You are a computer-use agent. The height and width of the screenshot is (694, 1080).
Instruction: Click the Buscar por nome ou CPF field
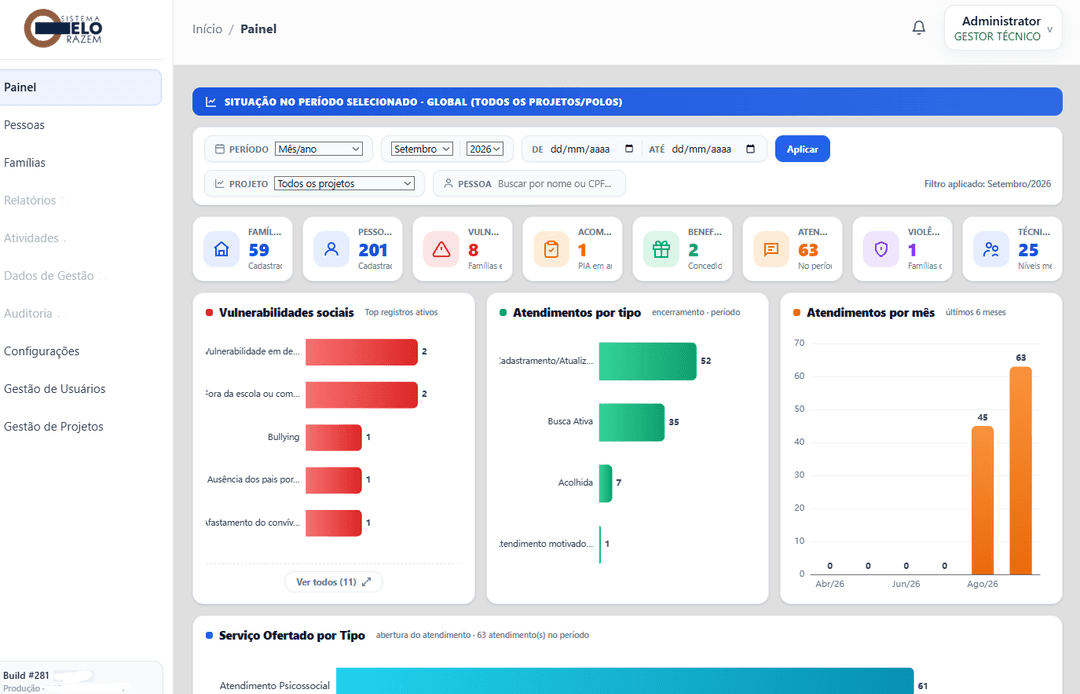pyautogui.click(x=555, y=184)
